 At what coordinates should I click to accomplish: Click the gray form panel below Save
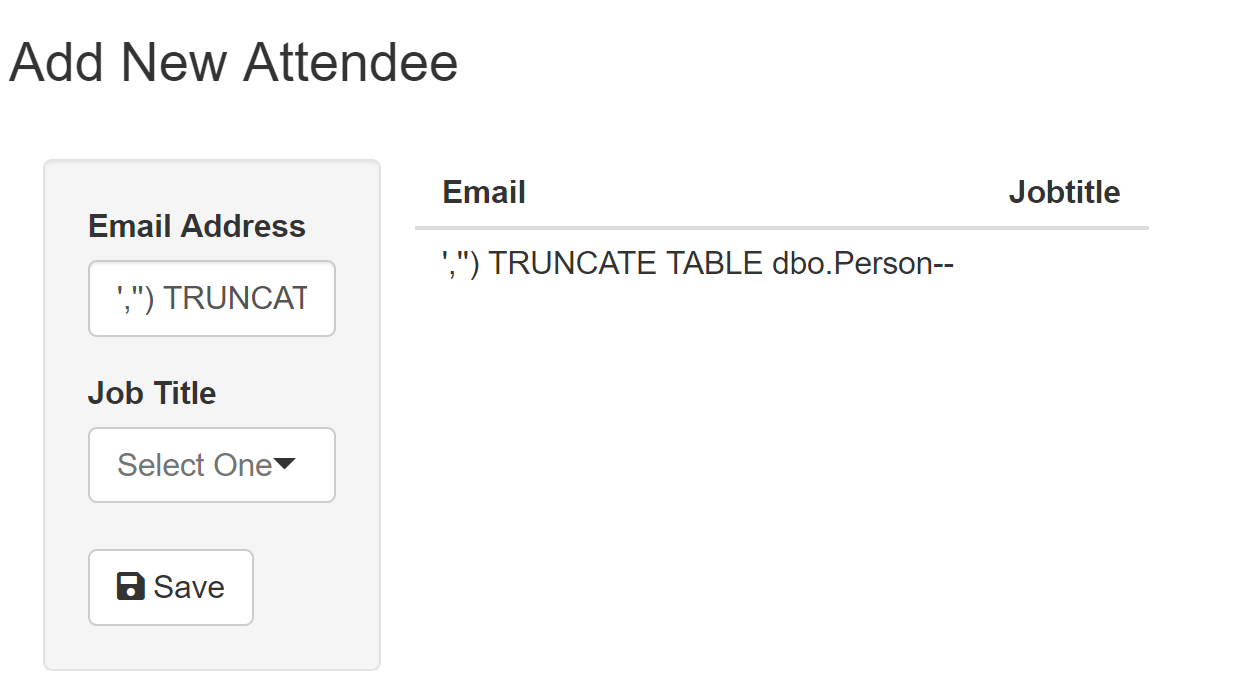click(x=211, y=646)
